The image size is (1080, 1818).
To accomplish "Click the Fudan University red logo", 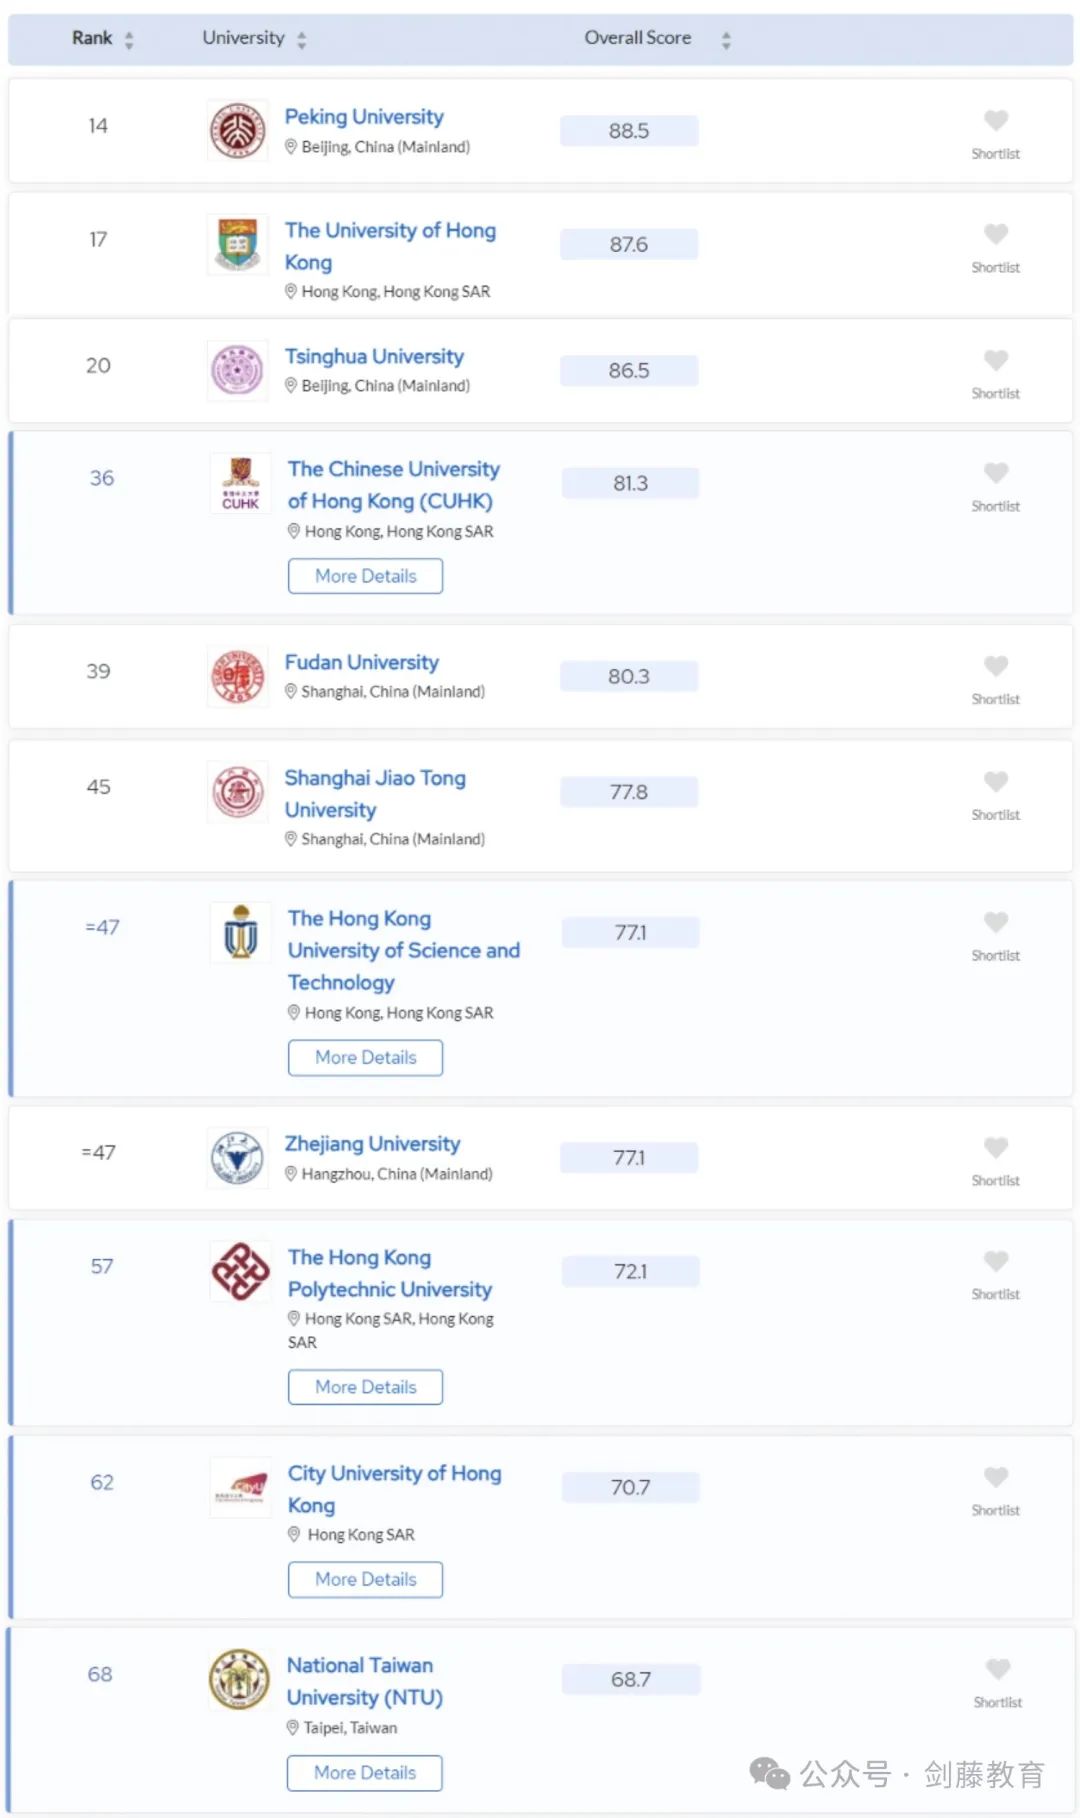I will [x=238, y=677].
